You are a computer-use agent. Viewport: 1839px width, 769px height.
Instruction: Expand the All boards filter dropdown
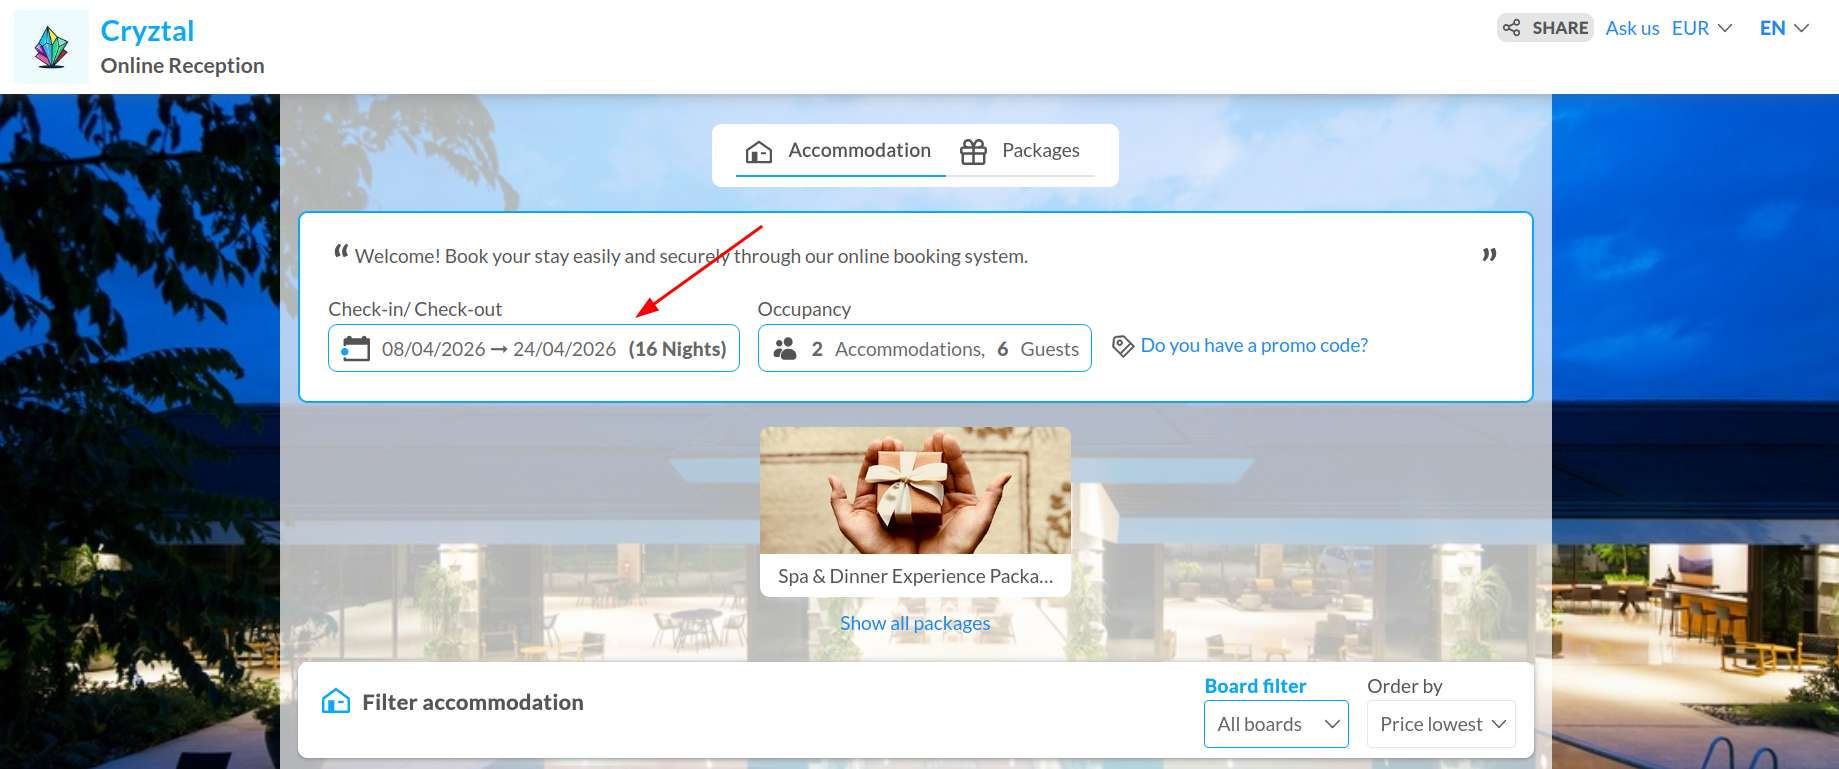point(1276,724)
